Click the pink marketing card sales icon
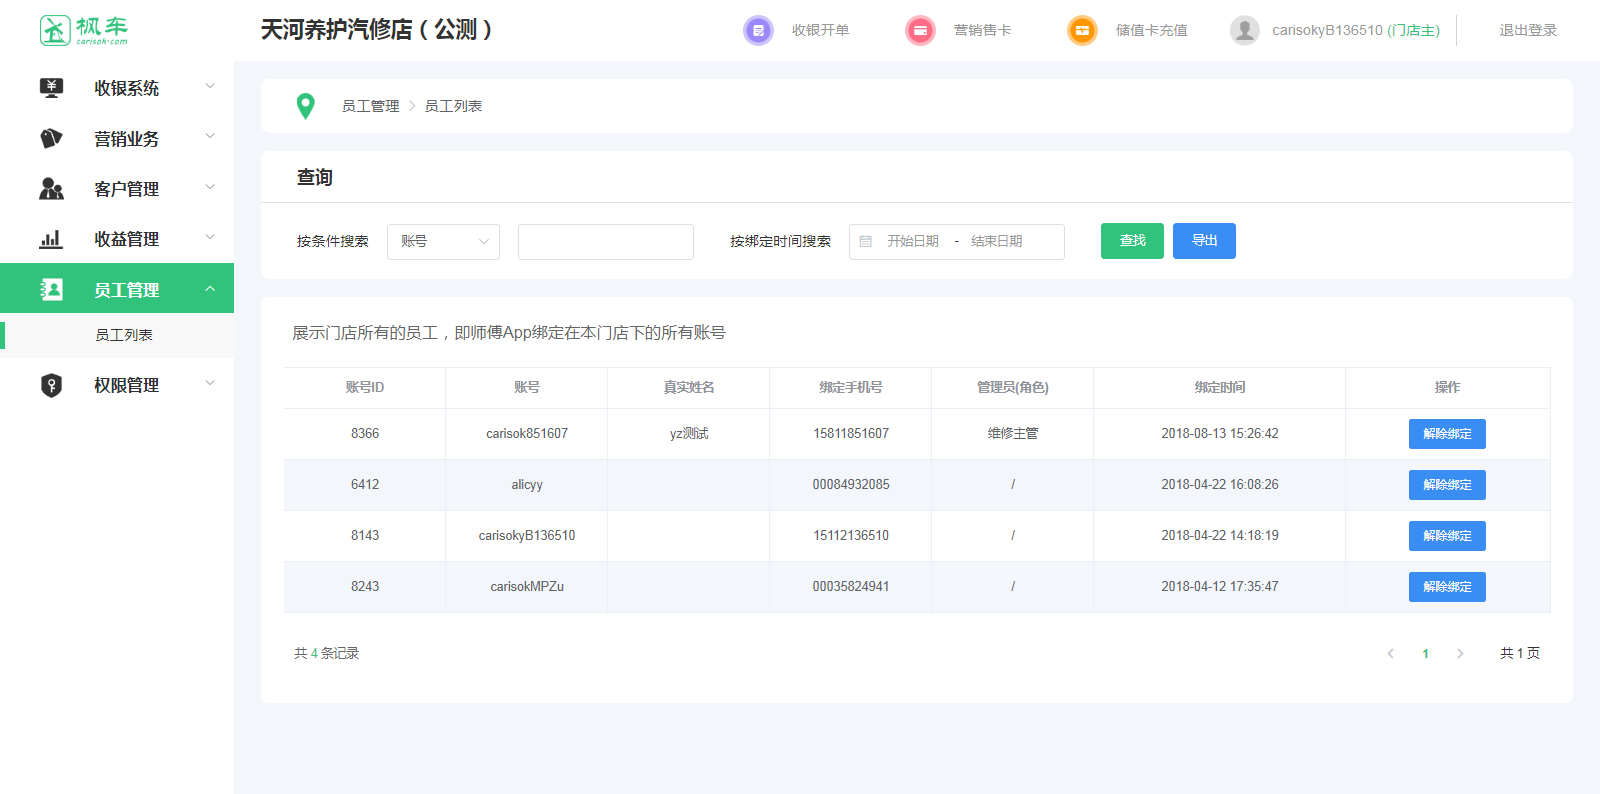 [x=920, y=31]
